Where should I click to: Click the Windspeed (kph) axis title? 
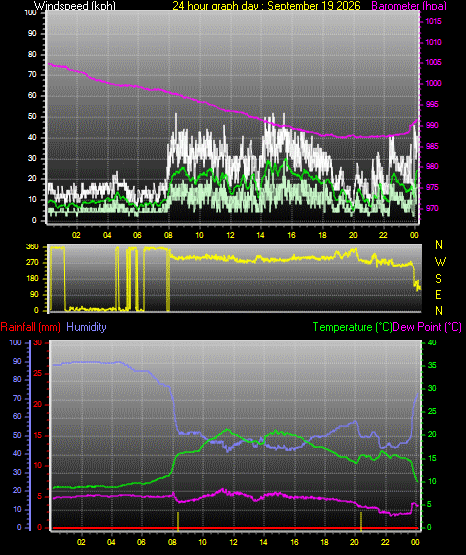[x=75, y=6]
